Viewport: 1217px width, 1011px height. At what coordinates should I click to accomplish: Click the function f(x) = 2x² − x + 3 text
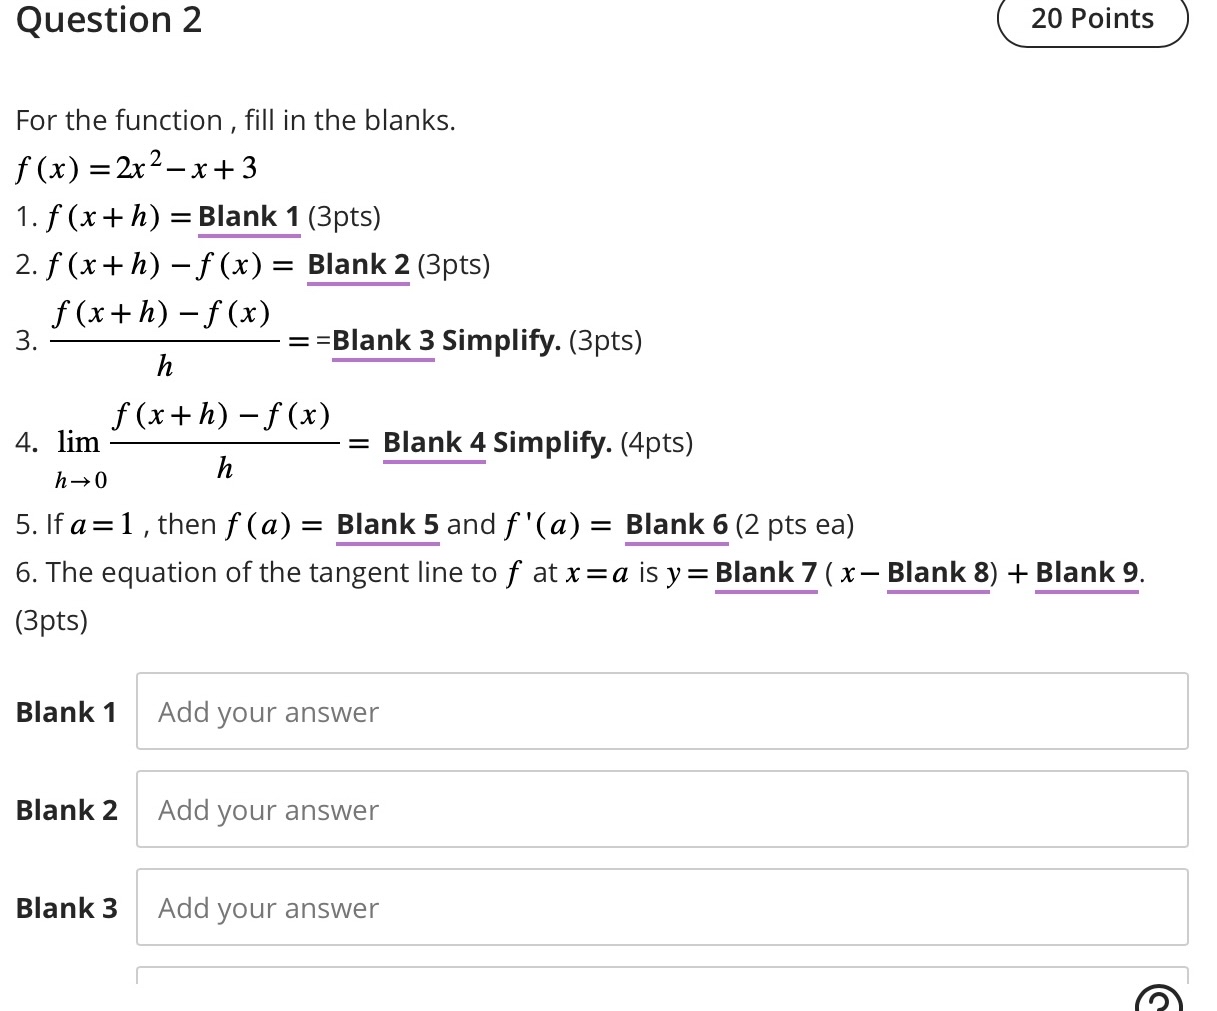135,167
